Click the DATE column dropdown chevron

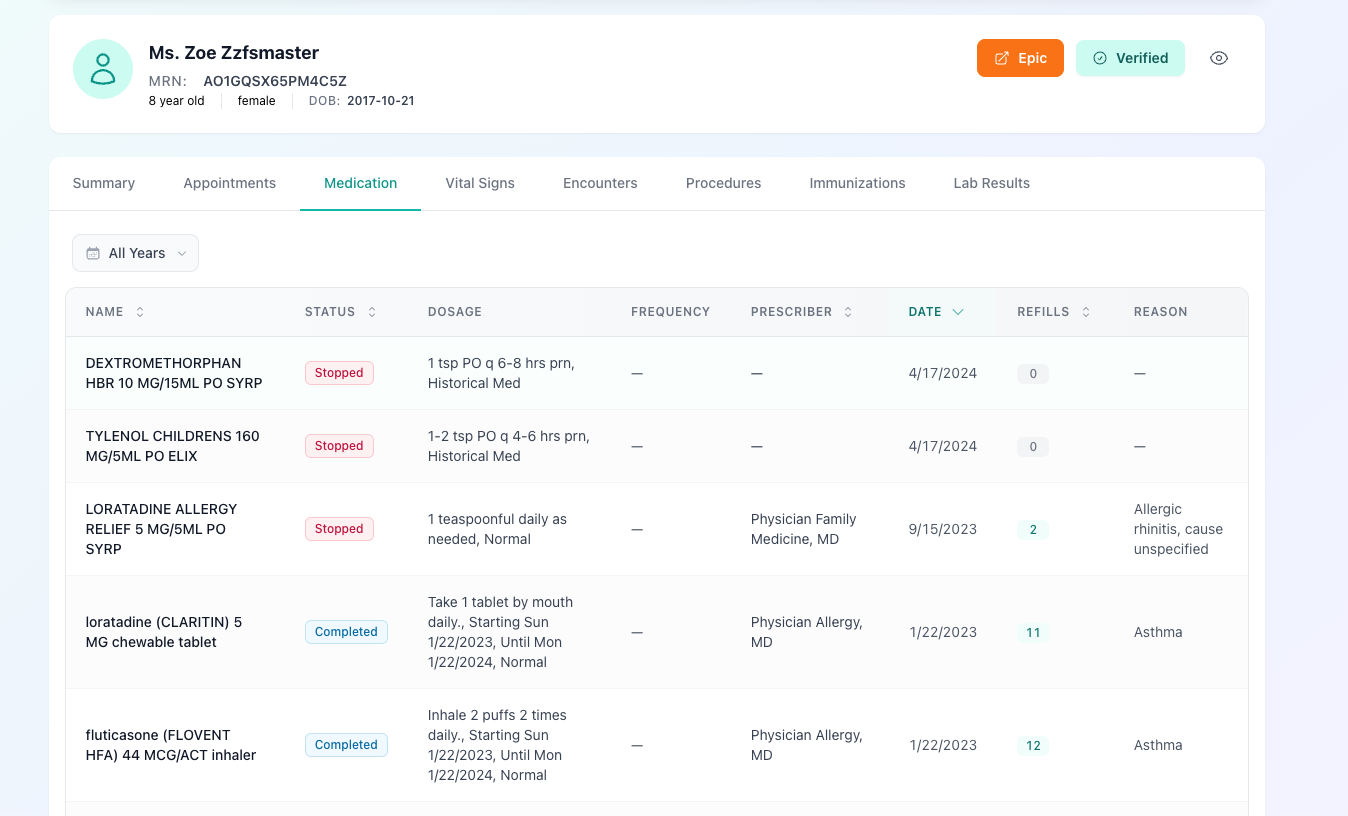pyautogui.click(x=959, y=311)
